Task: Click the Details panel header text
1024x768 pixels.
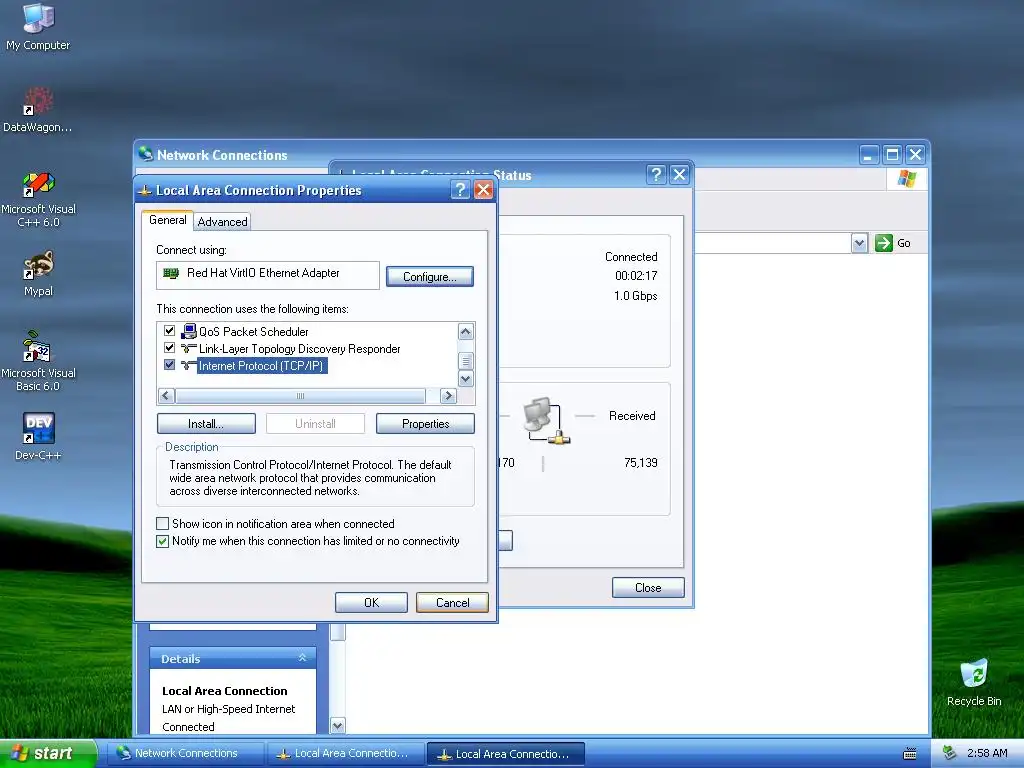Action: pyautogui.click(x=181, y=659)
